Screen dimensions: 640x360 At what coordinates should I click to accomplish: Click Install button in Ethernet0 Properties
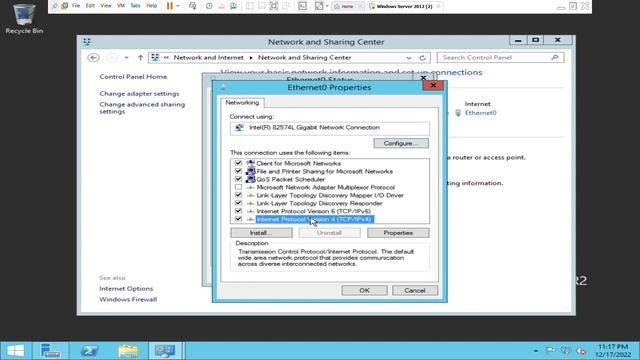261,233
